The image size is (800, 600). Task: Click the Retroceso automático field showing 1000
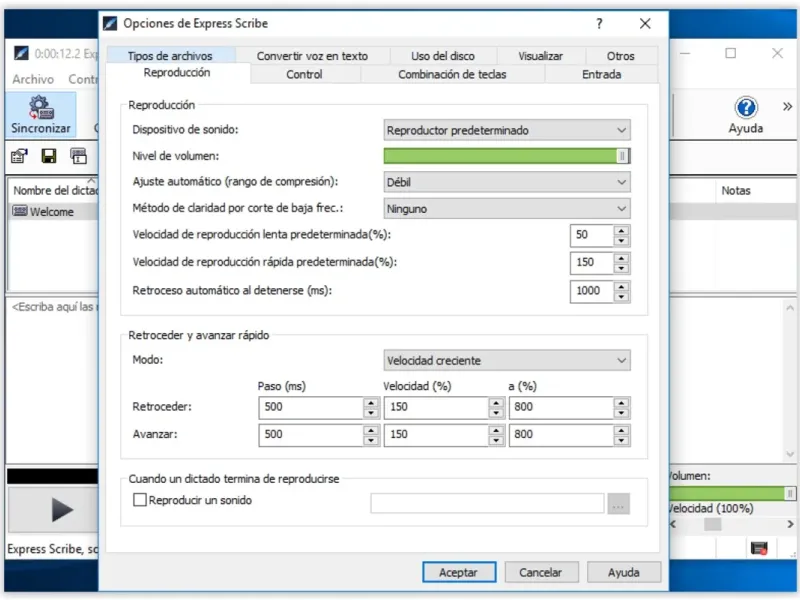click(592, 291)
